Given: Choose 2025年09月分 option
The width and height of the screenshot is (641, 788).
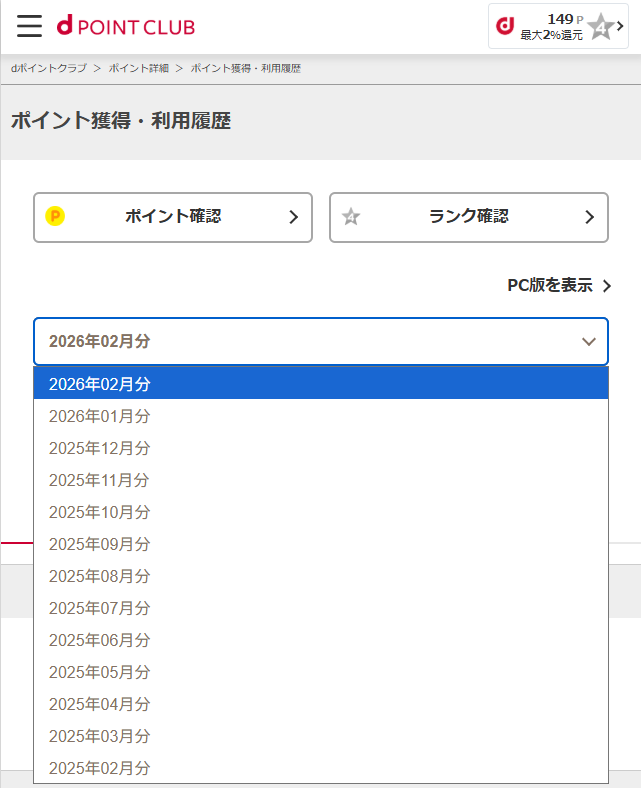Looking at the screenshot, I should (x=100, y=544).
